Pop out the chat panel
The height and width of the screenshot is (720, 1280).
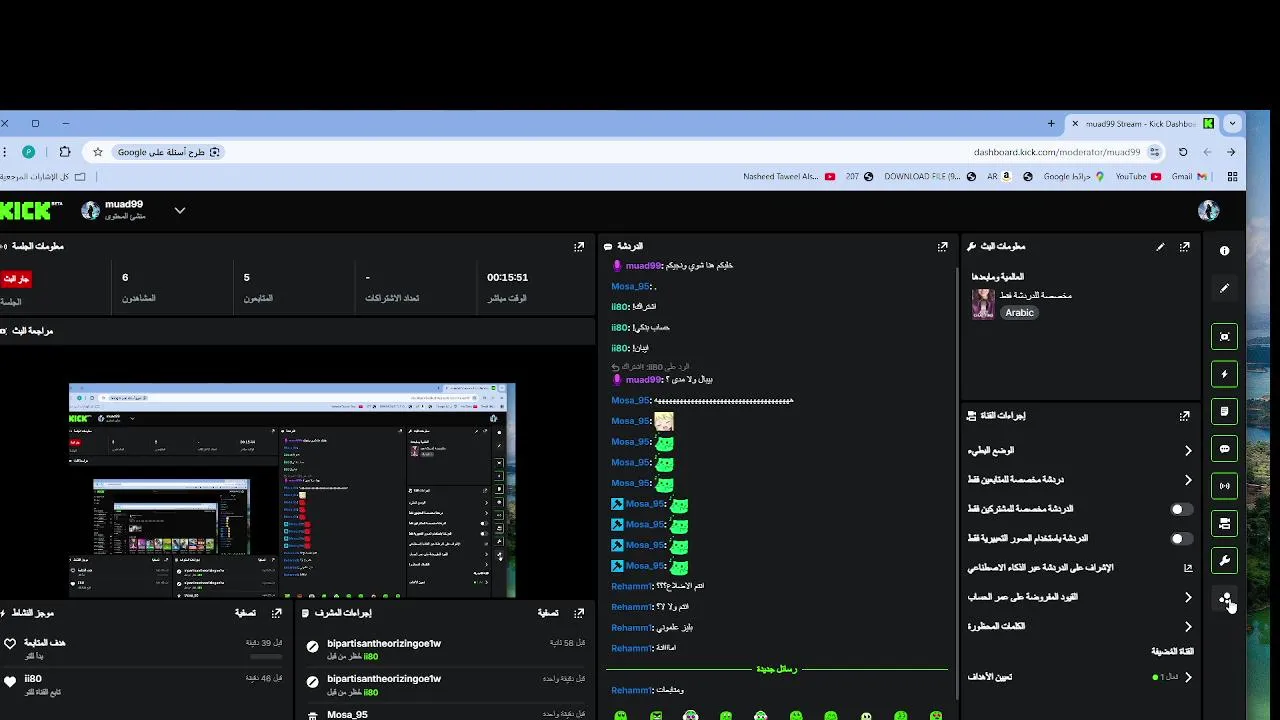pos(942,246)
